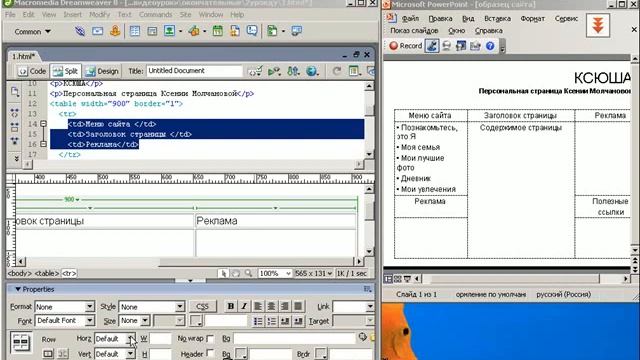Screen dimensions: 640x360
Task: Select the 1.html document tab
Action: pos(23,56)
